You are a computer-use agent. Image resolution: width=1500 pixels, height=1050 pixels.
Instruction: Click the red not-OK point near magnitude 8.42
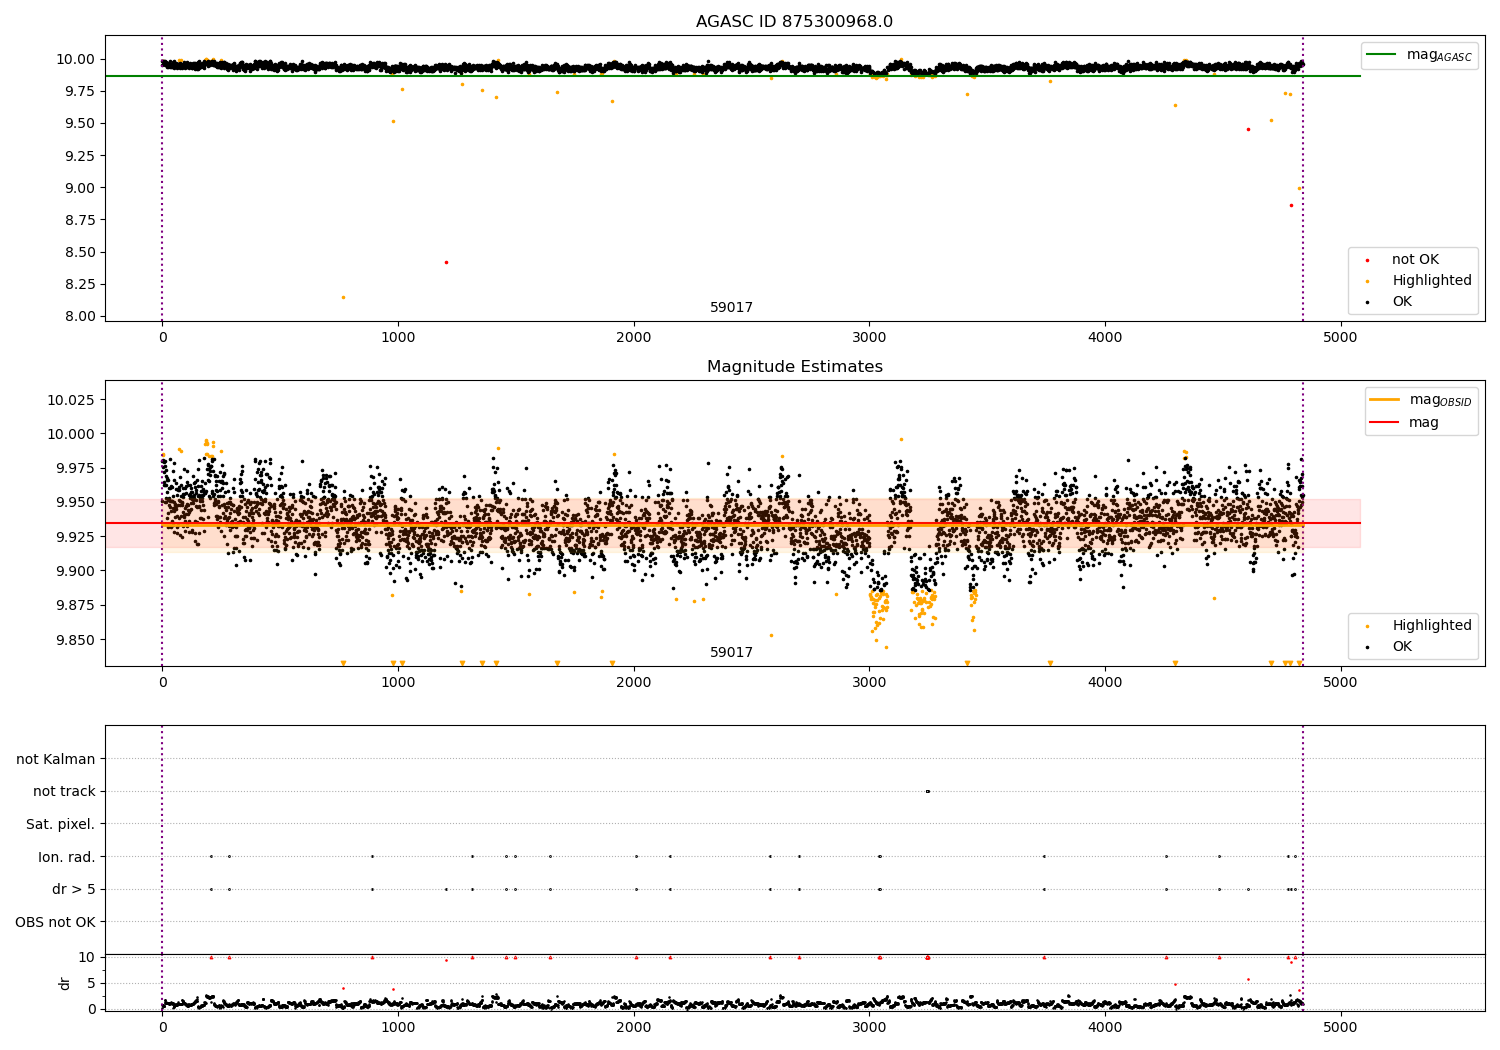pos(446,262)
